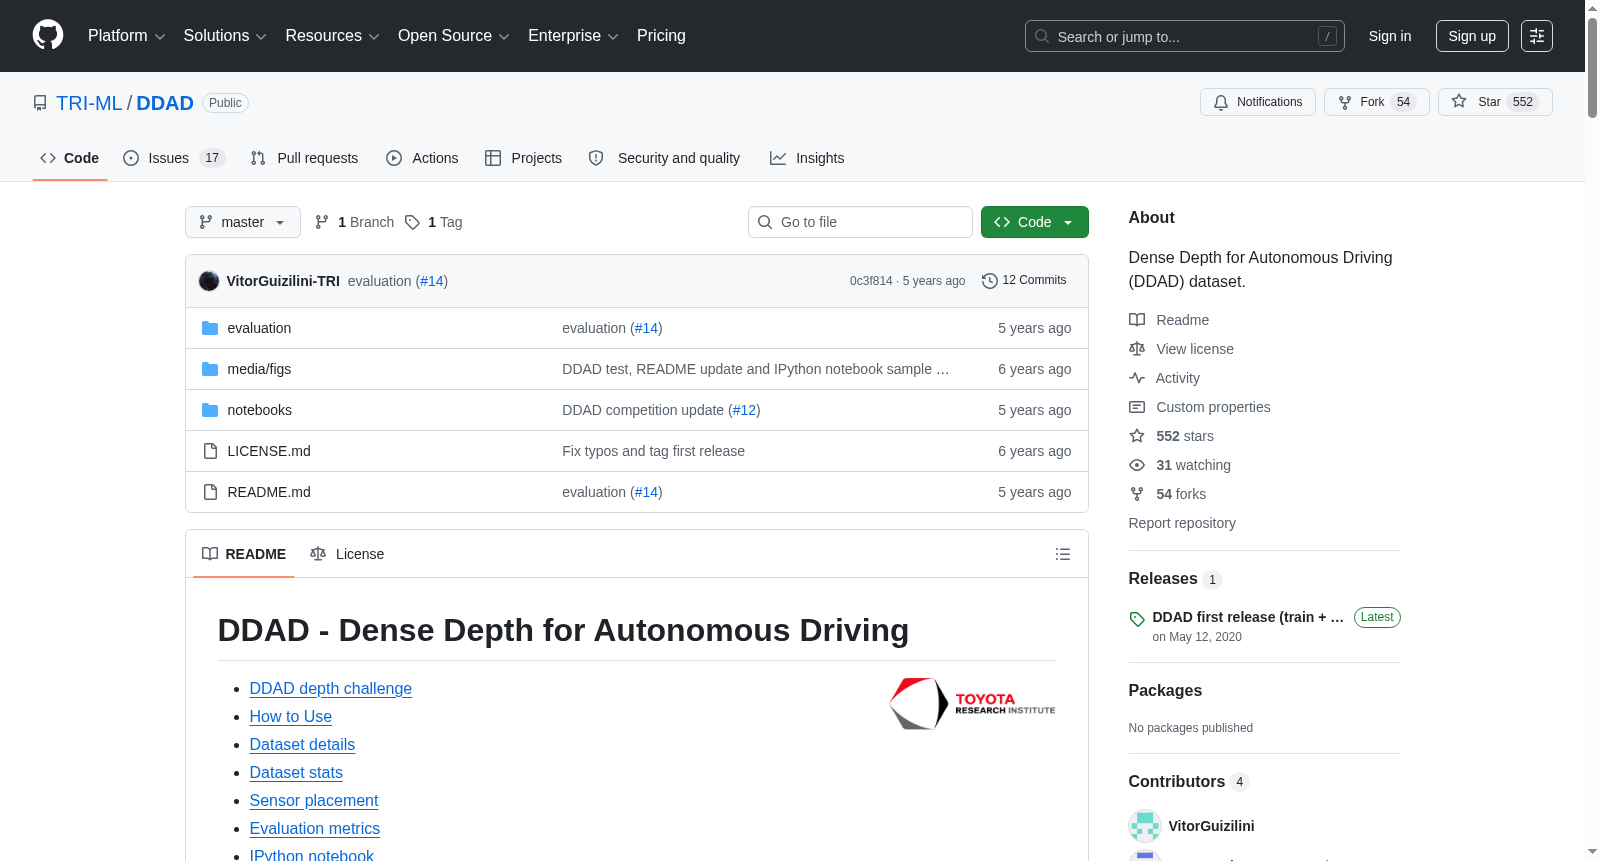
Task: Open the Sensor placement link
Action: tap(314, 800)
